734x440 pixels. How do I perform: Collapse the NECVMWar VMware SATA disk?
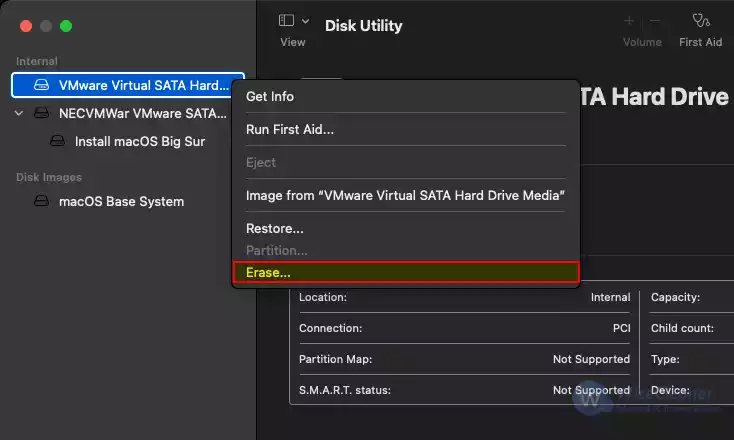19,113
